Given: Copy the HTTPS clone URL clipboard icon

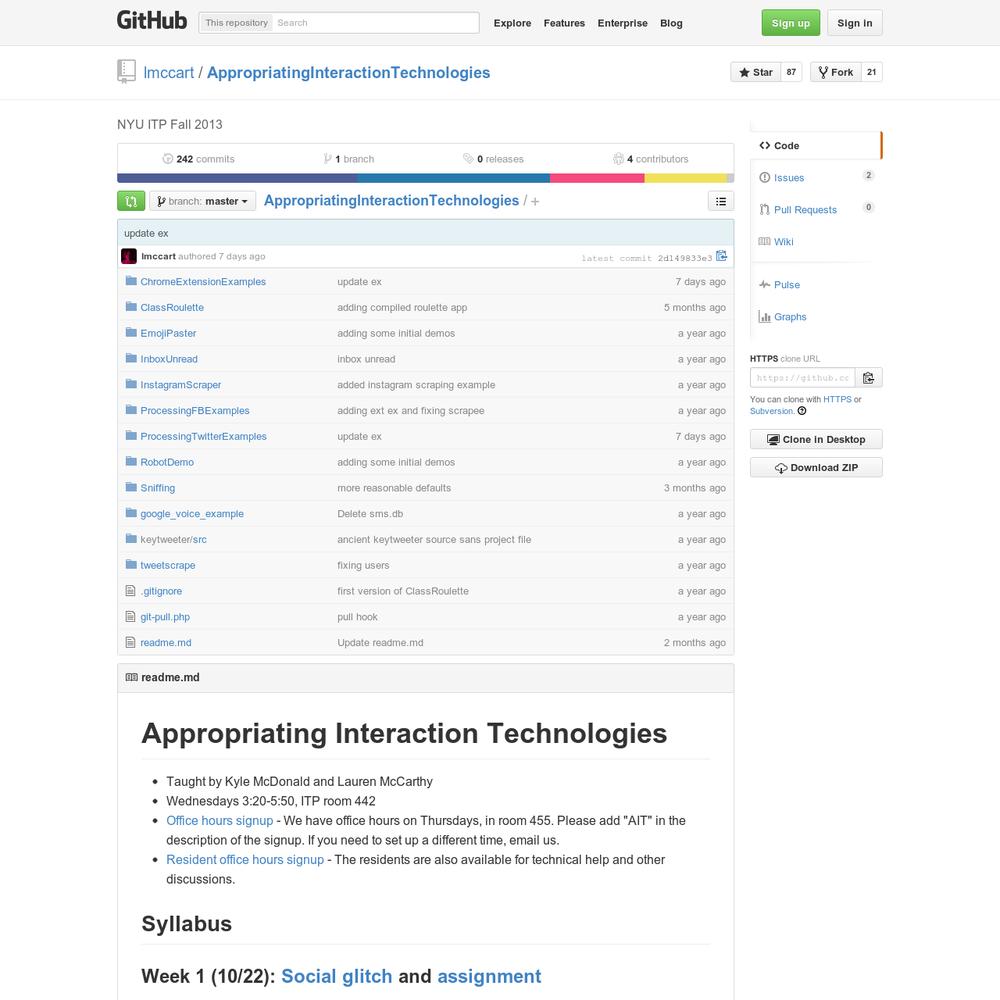Looking at the screenshot, I should (869, 378).
